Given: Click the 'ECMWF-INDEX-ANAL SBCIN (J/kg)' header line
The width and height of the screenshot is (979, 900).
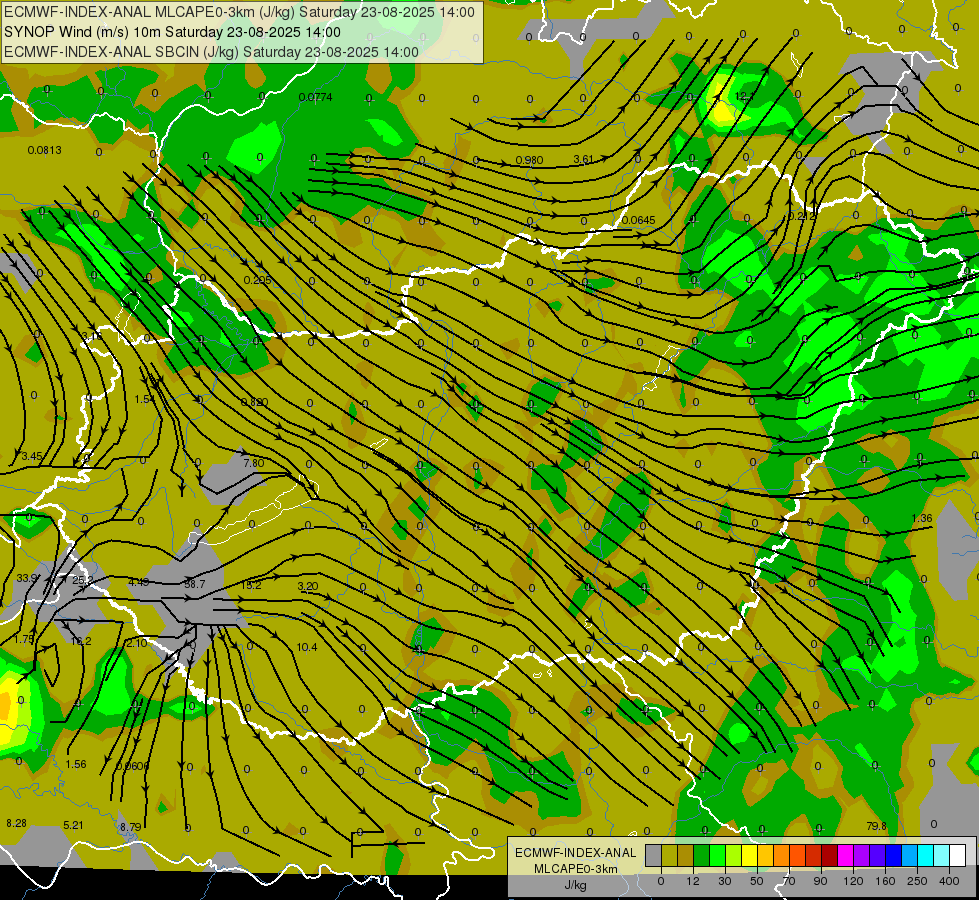Looking at the screenshot, I should click(211, 52).
